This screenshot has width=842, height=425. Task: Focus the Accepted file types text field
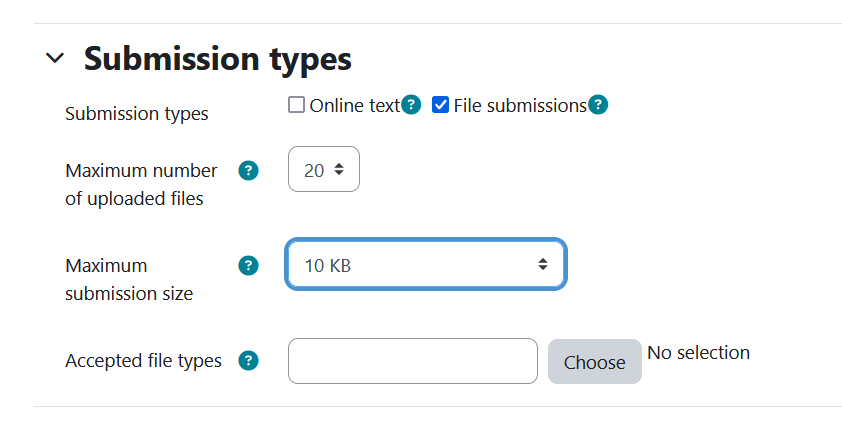point(412,361)
